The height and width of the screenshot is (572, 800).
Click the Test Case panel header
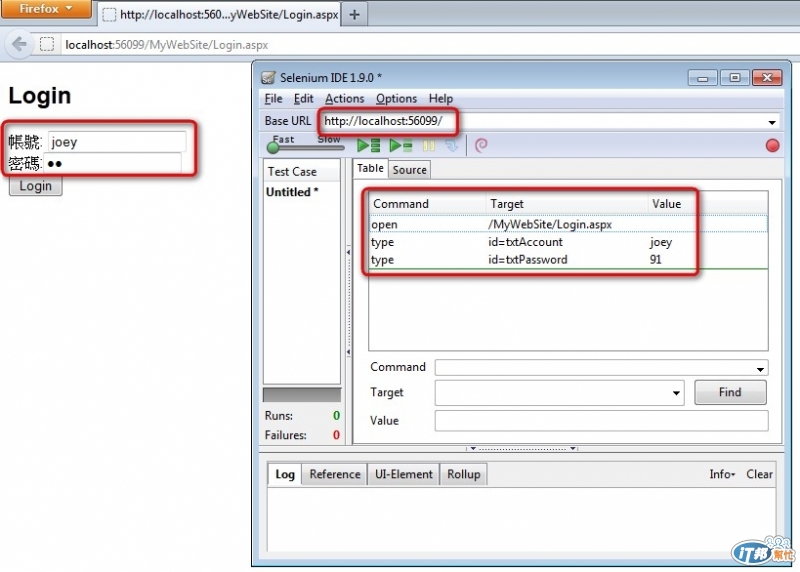coord(302,171)
